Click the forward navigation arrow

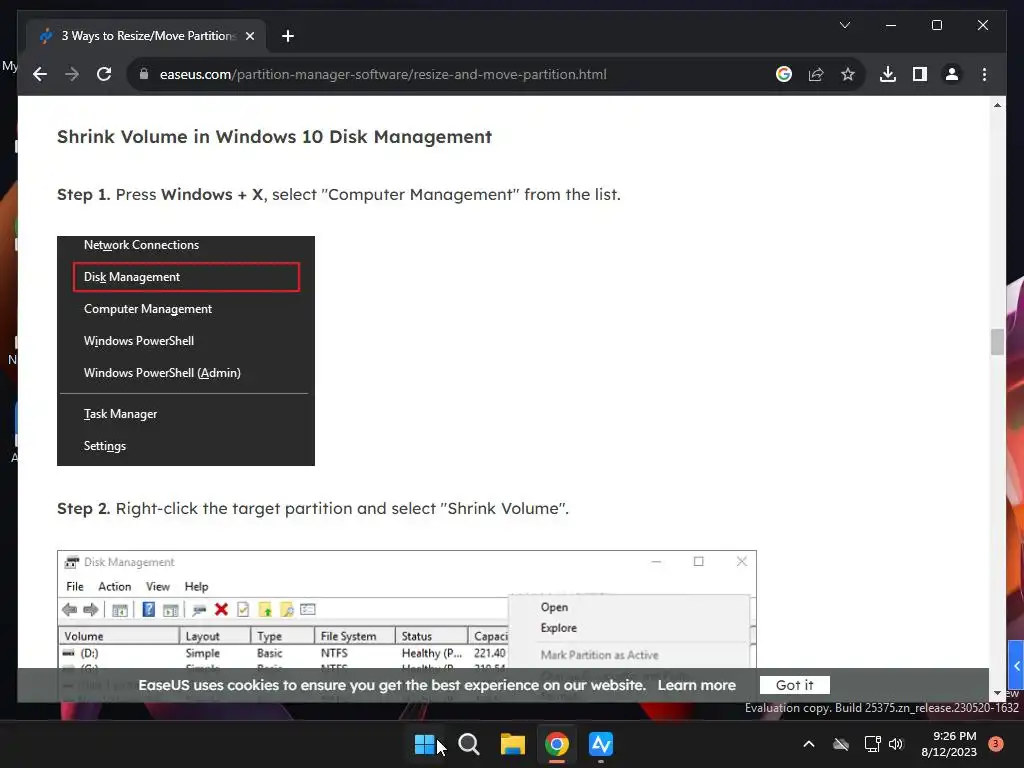click(72, 74)
